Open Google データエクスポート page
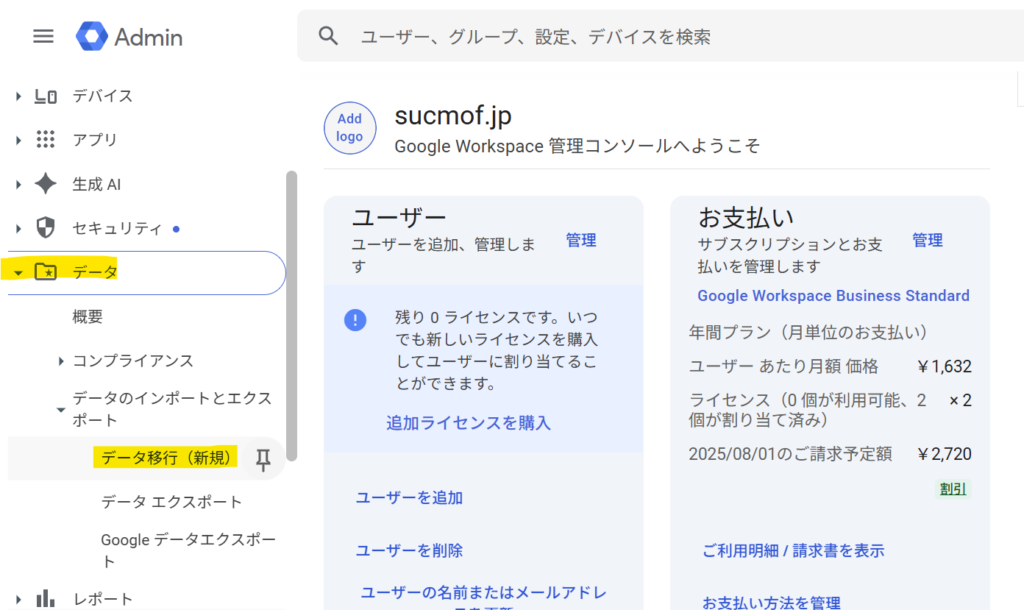Screen dimensions: 1024x610 click(188, 550)
